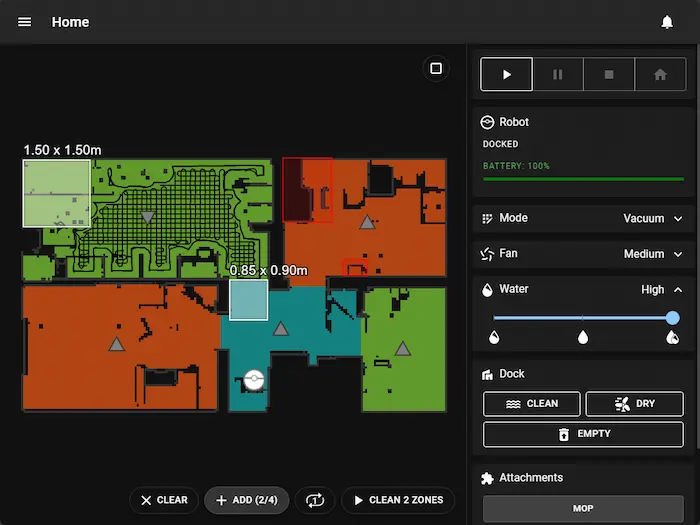Pause the robot with the pause button

(558, 74)
